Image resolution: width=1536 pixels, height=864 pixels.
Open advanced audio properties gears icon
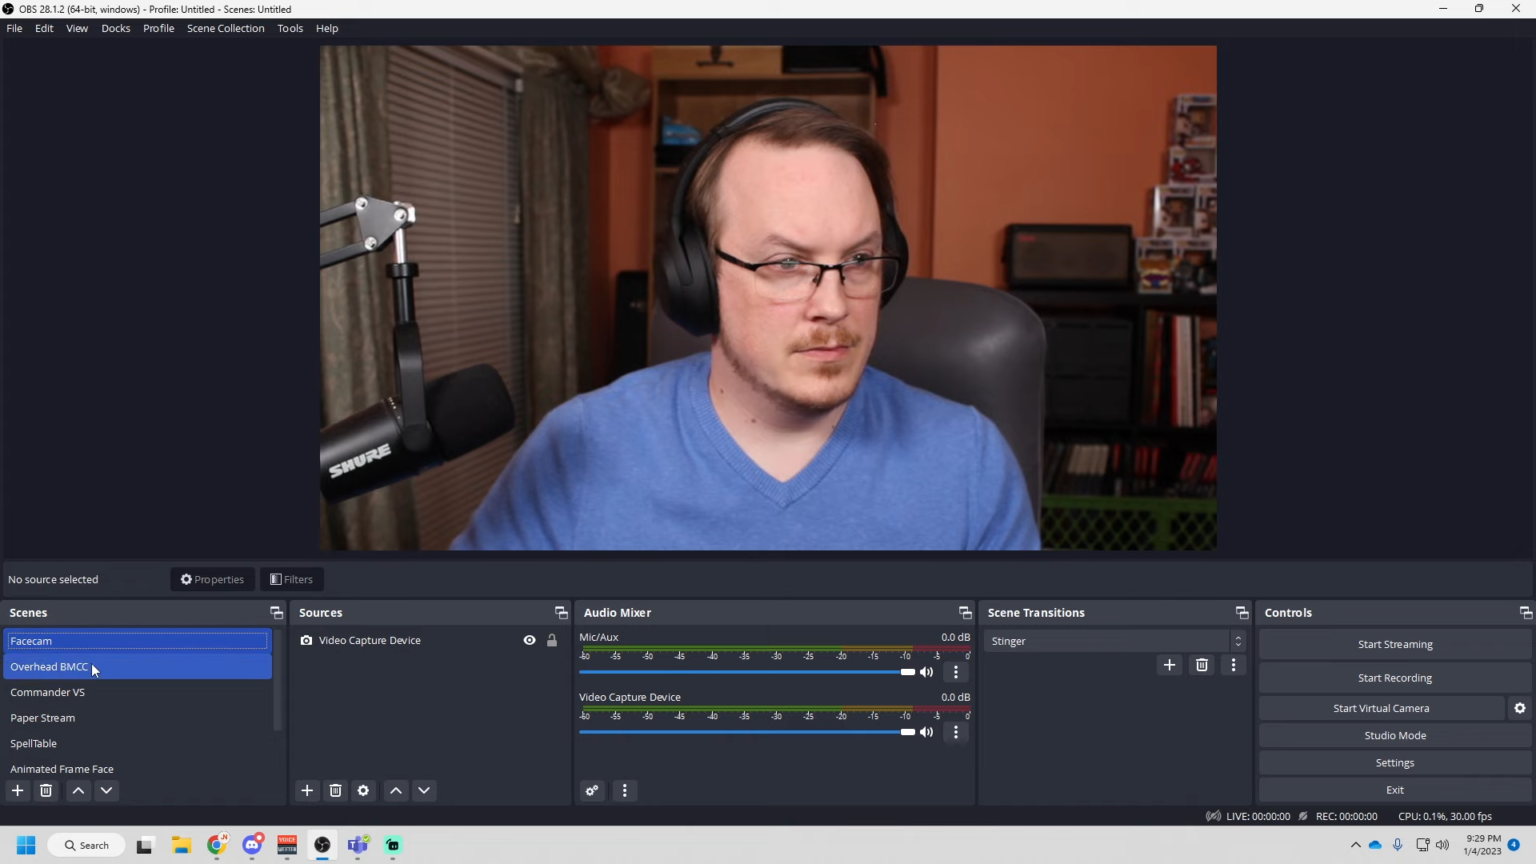pos(592,790)
